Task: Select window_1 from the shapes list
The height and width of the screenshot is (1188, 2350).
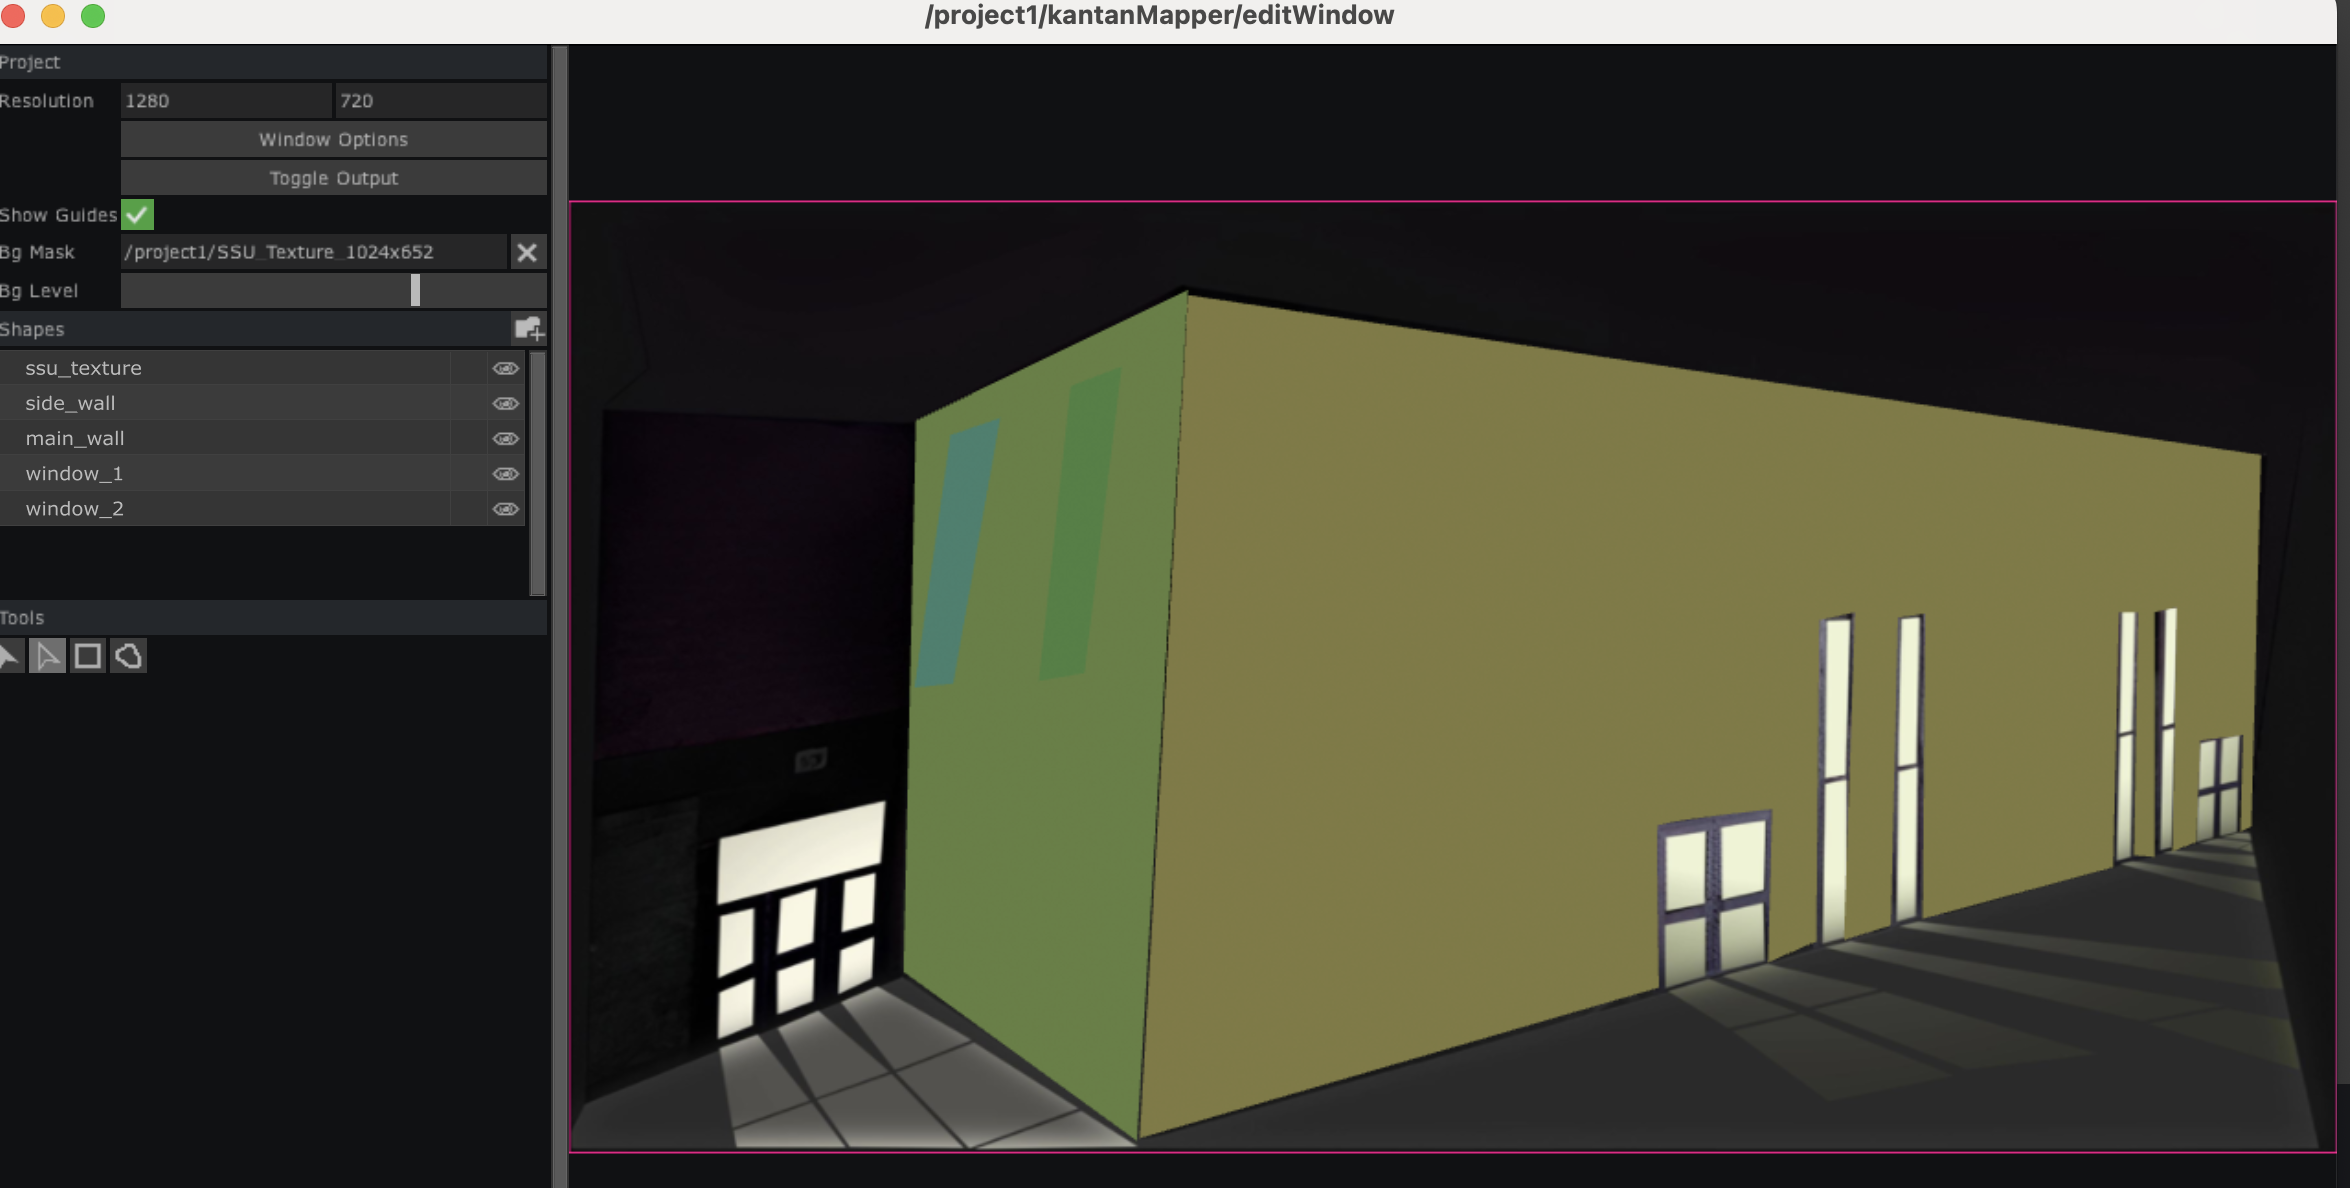Action: click(x=74, y=473)
